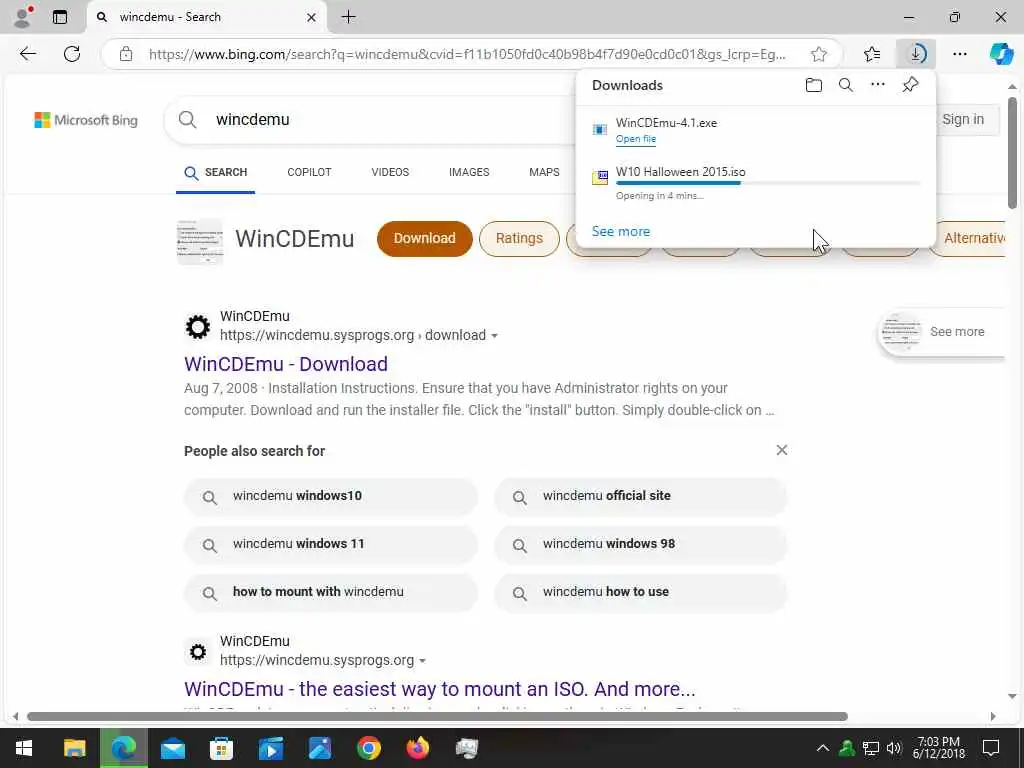The image size is (1024, 768).
Task: Toggle the Downloads toolbar button
Action: [916, 54]
